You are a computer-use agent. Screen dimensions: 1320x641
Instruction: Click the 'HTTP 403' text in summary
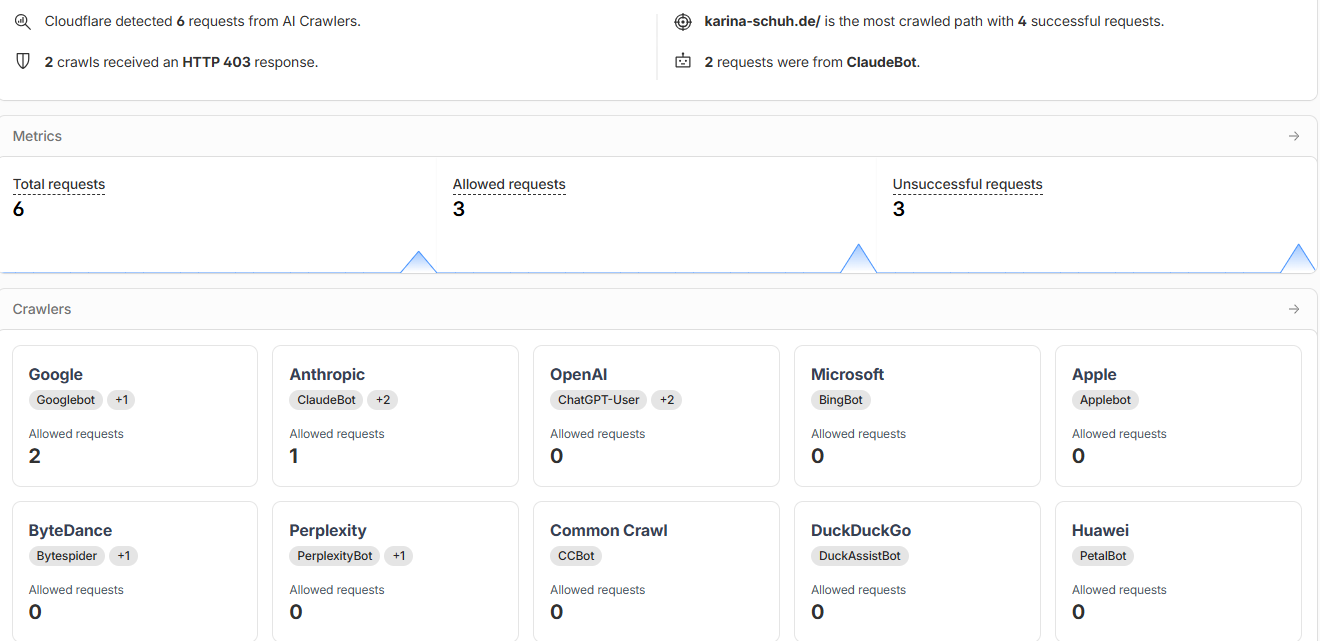pyautogui.click(x=216, y=62)
